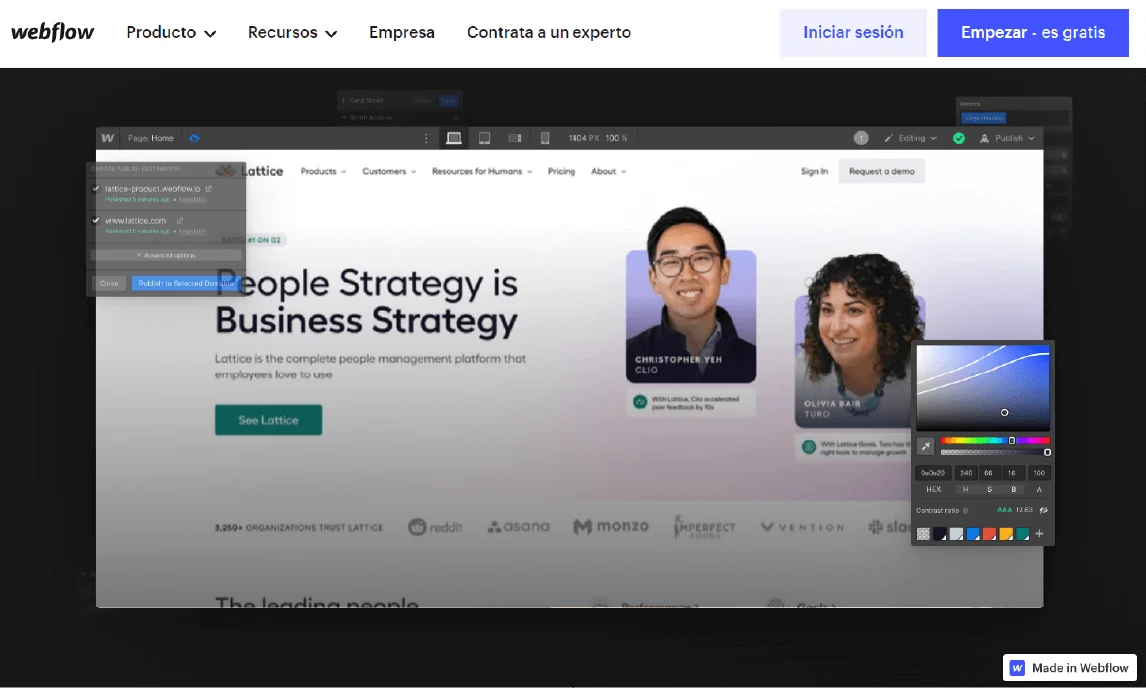Uncheck www.lattice.com domain checkbox
This screenshot has width=1146, height=688.
click(96, 220)
